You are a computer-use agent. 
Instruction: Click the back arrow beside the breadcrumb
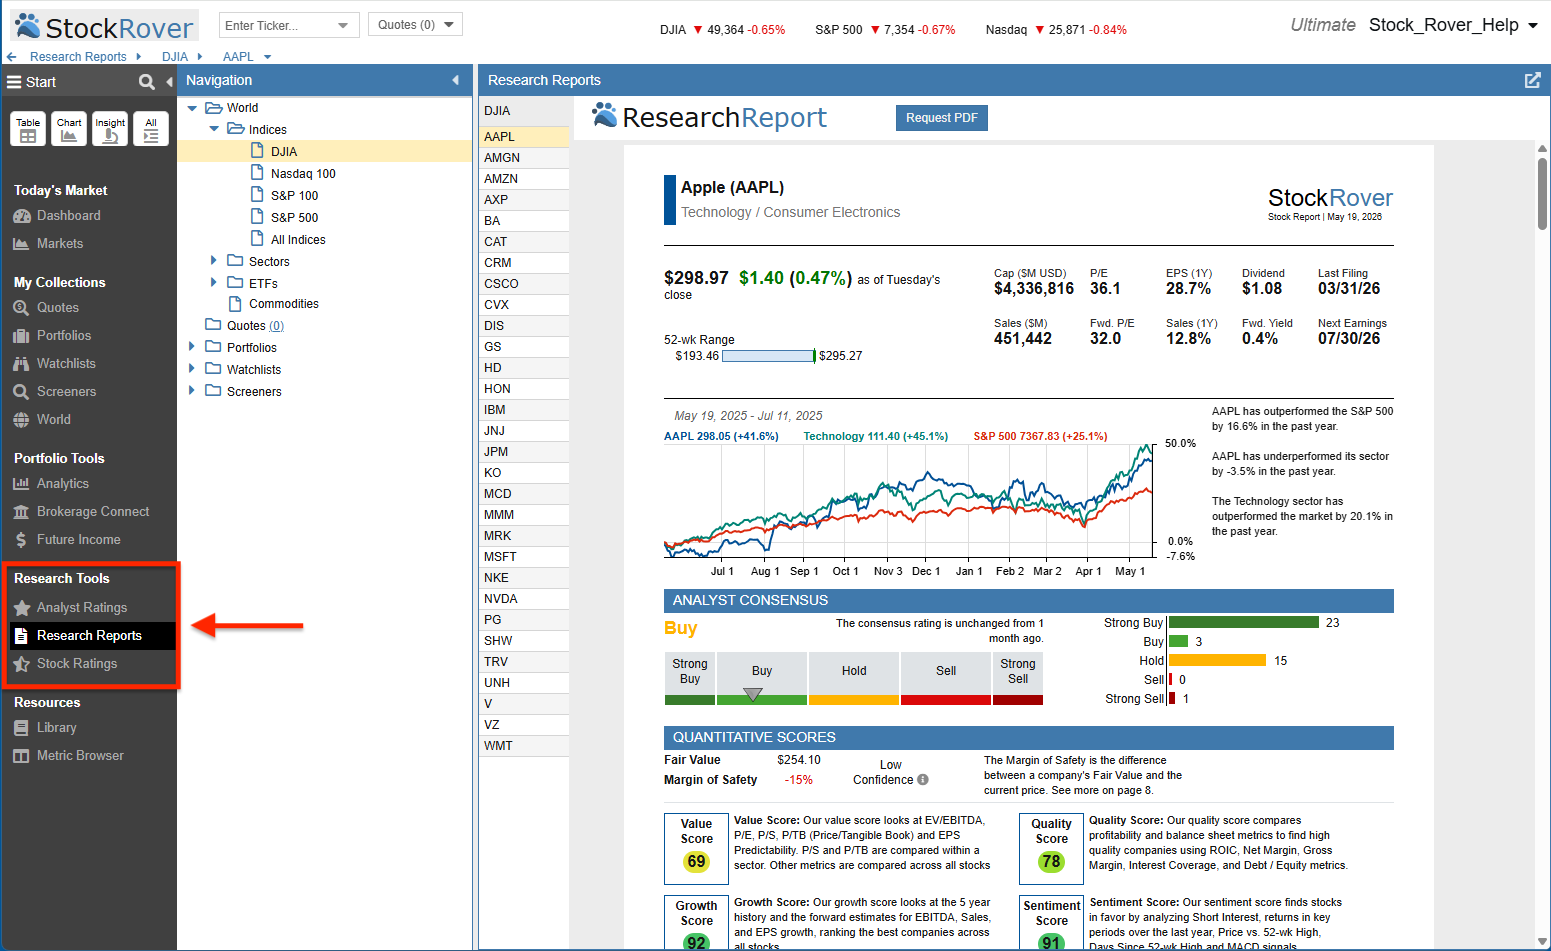[12, 57]
